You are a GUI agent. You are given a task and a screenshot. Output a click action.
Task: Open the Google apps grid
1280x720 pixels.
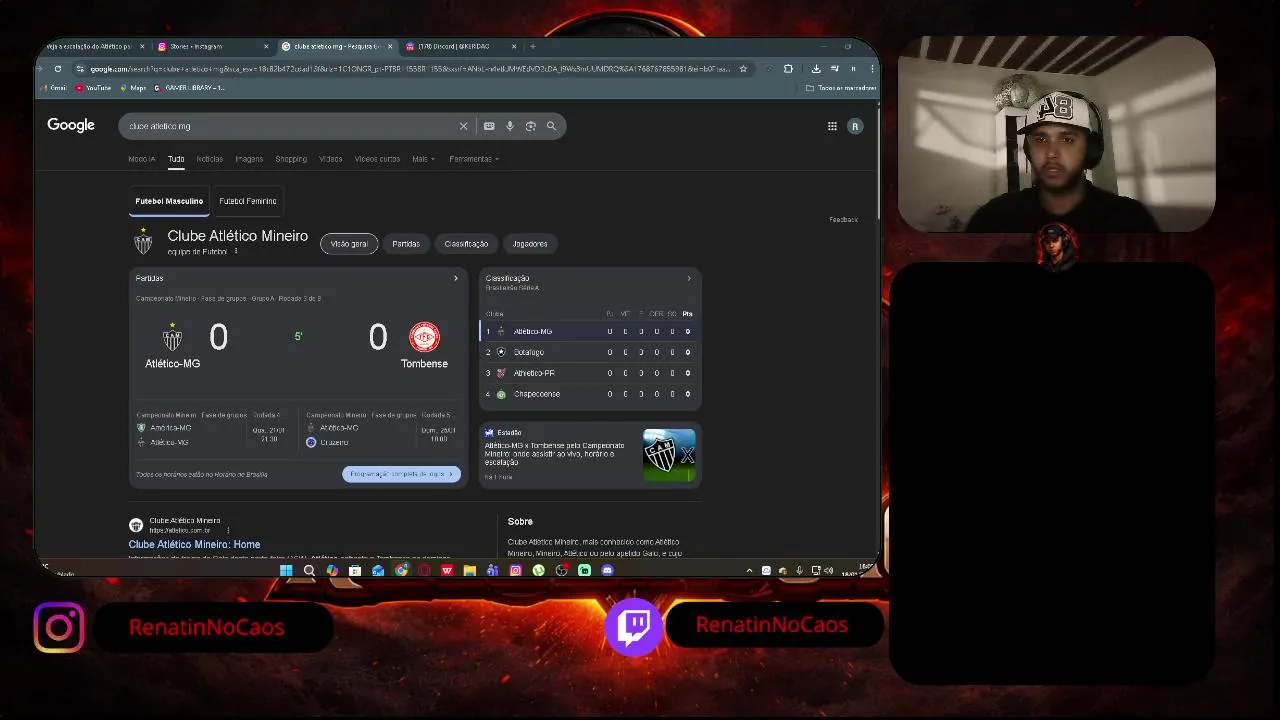tap(832, 126)
